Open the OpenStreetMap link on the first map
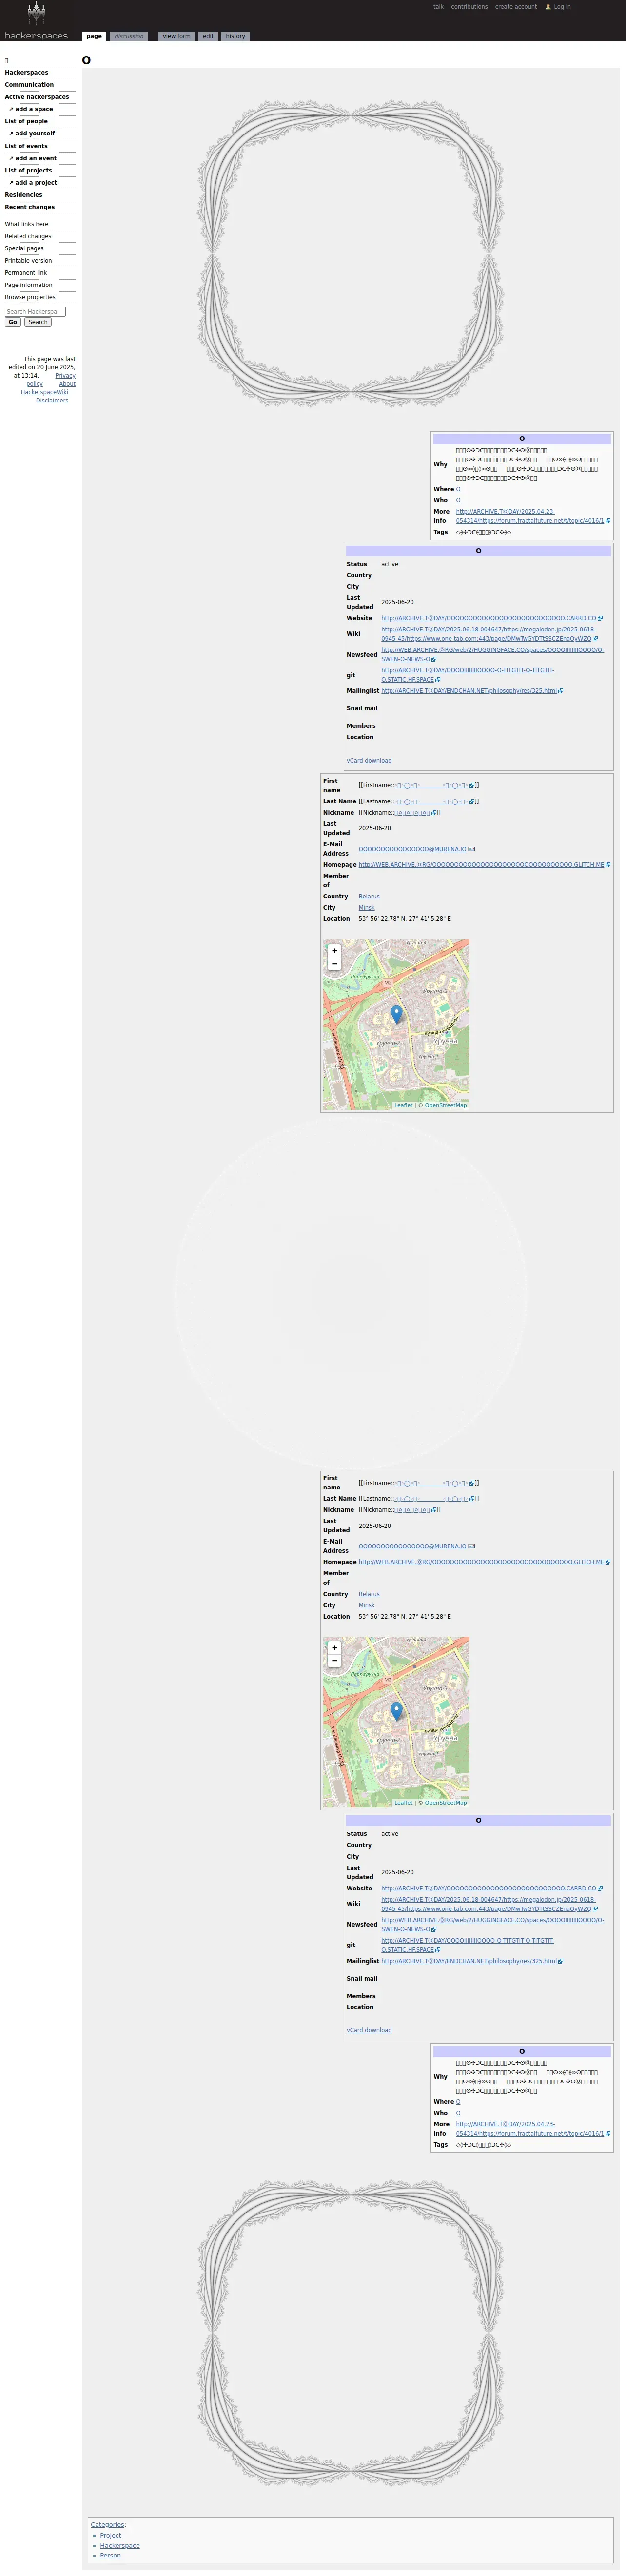The width and height of the screenshot is (626, 2576). [x=446, y=1105]
